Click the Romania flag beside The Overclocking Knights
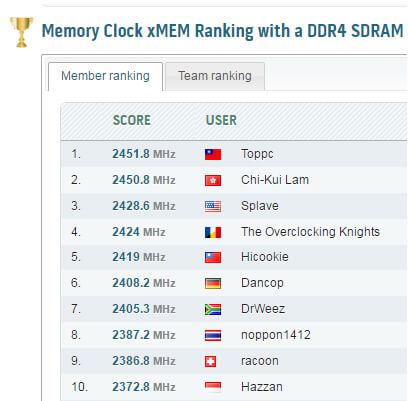This screenshot has width=408, height=401. click(x=213, y=232)
